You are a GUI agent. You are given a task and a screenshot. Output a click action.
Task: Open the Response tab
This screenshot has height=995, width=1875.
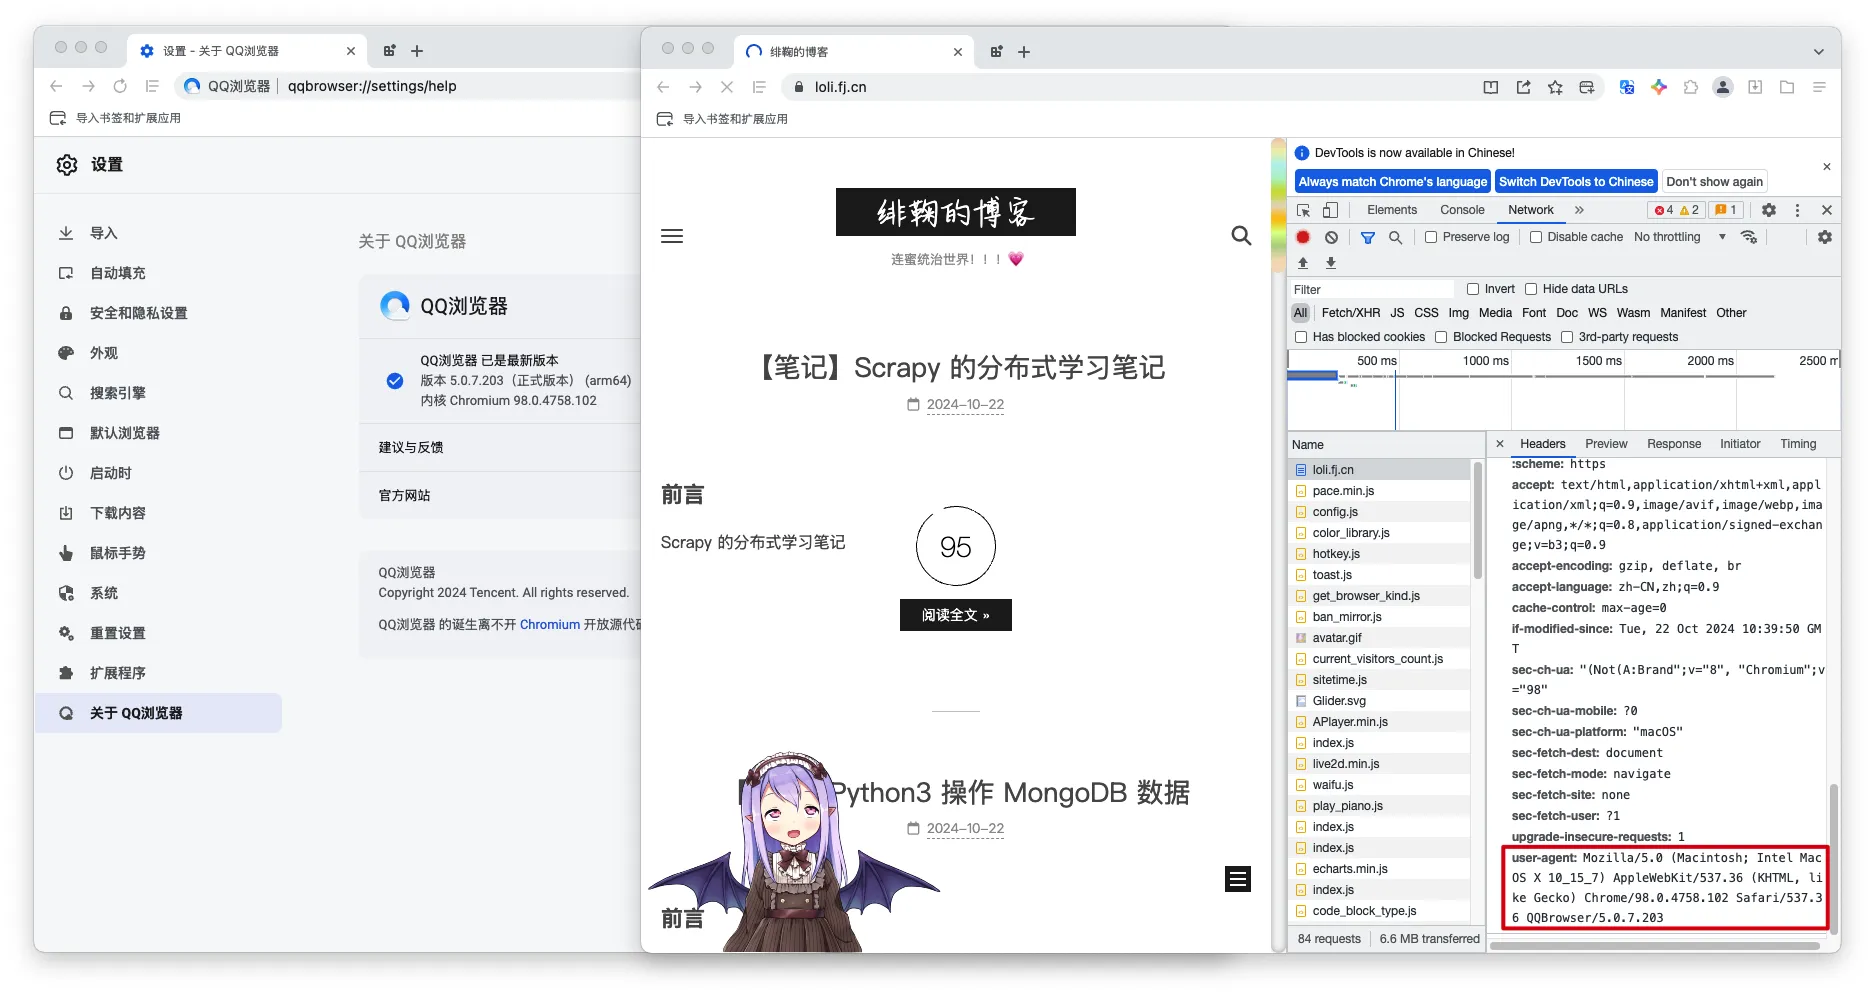[1674, 444]
